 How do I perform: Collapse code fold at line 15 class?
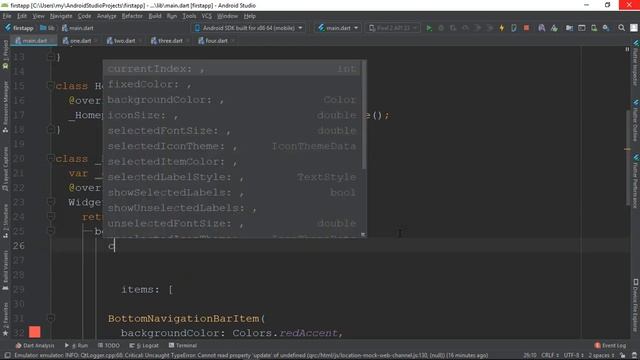point(51,85)
